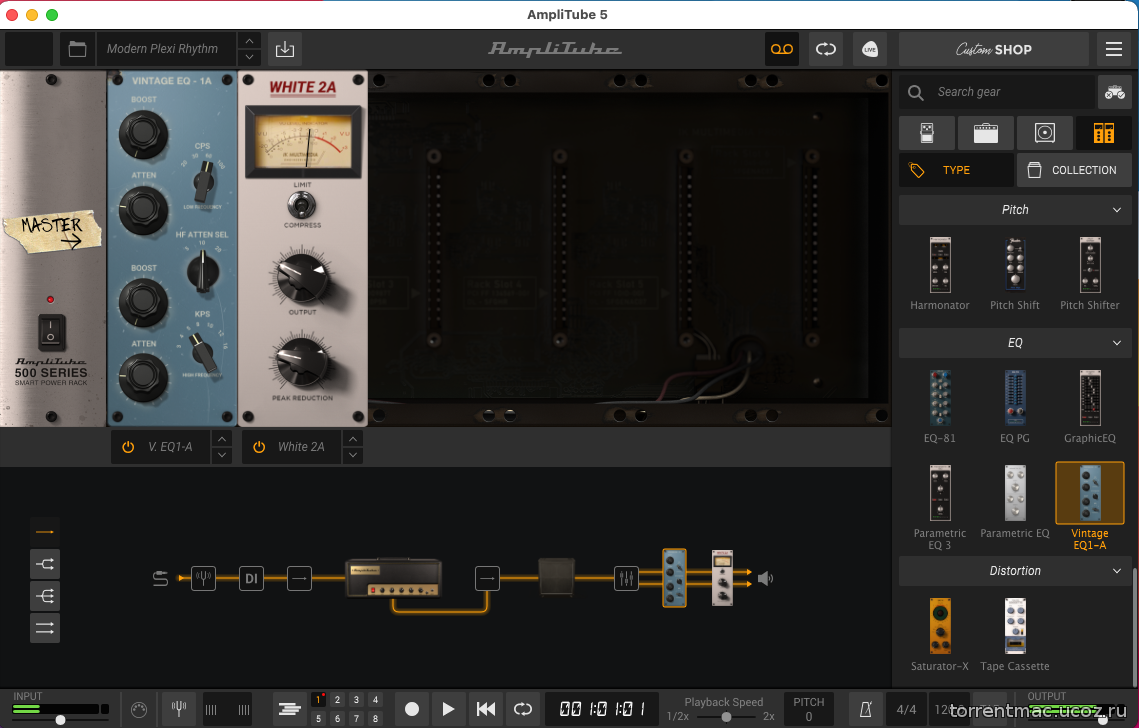Viewport: 1139px width, 728px height.
Task: Show rack effects gear category
Action: tap(1103, 133)
